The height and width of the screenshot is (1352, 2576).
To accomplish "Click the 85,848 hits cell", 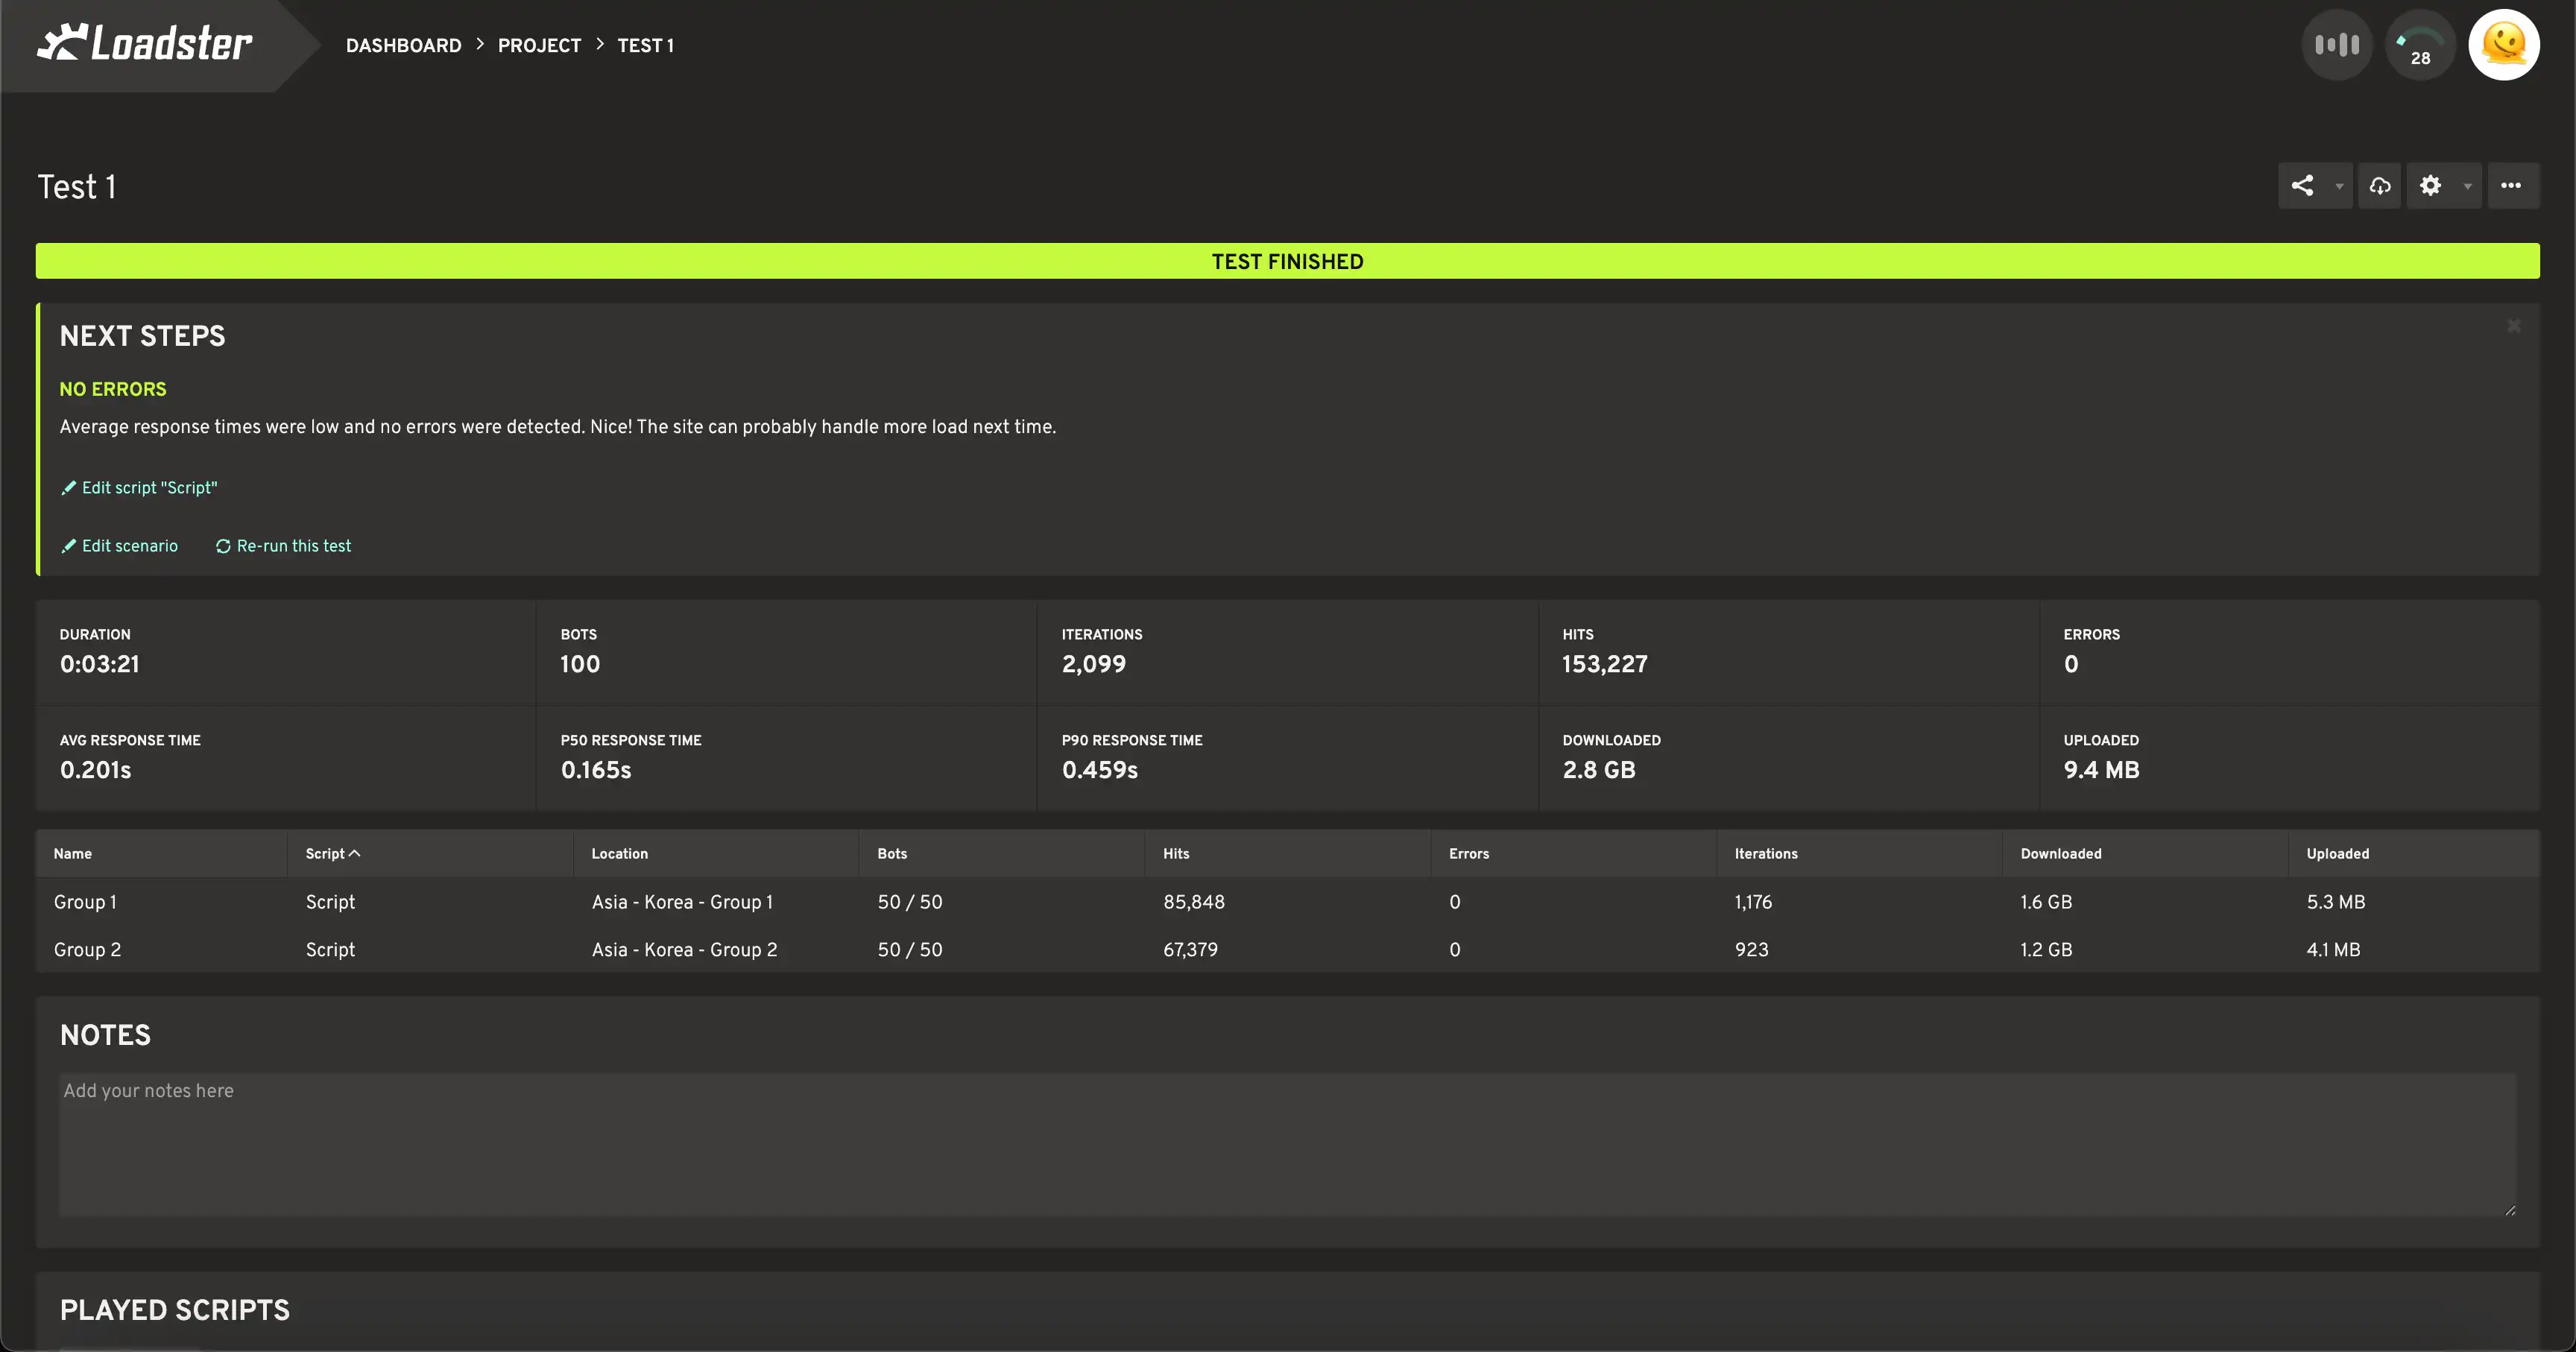I will click(x=1193, y=902).
